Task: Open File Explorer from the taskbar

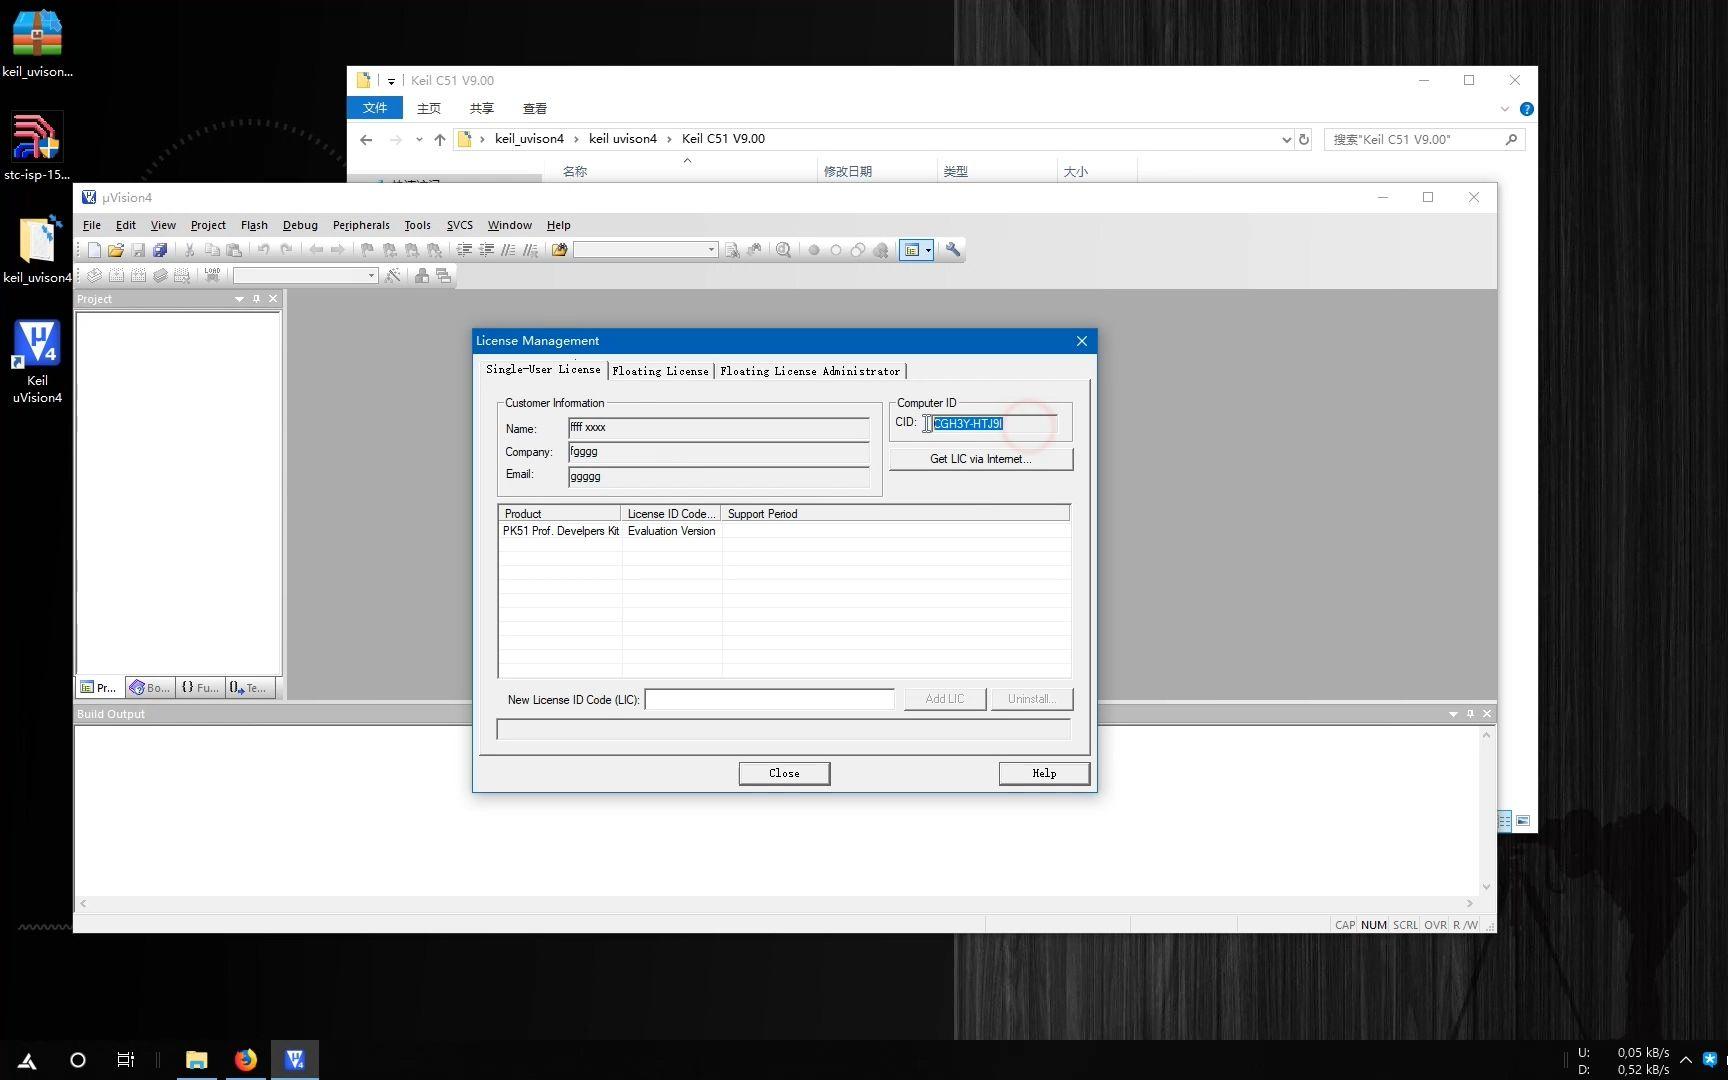Action: [x=196, y=1060]
